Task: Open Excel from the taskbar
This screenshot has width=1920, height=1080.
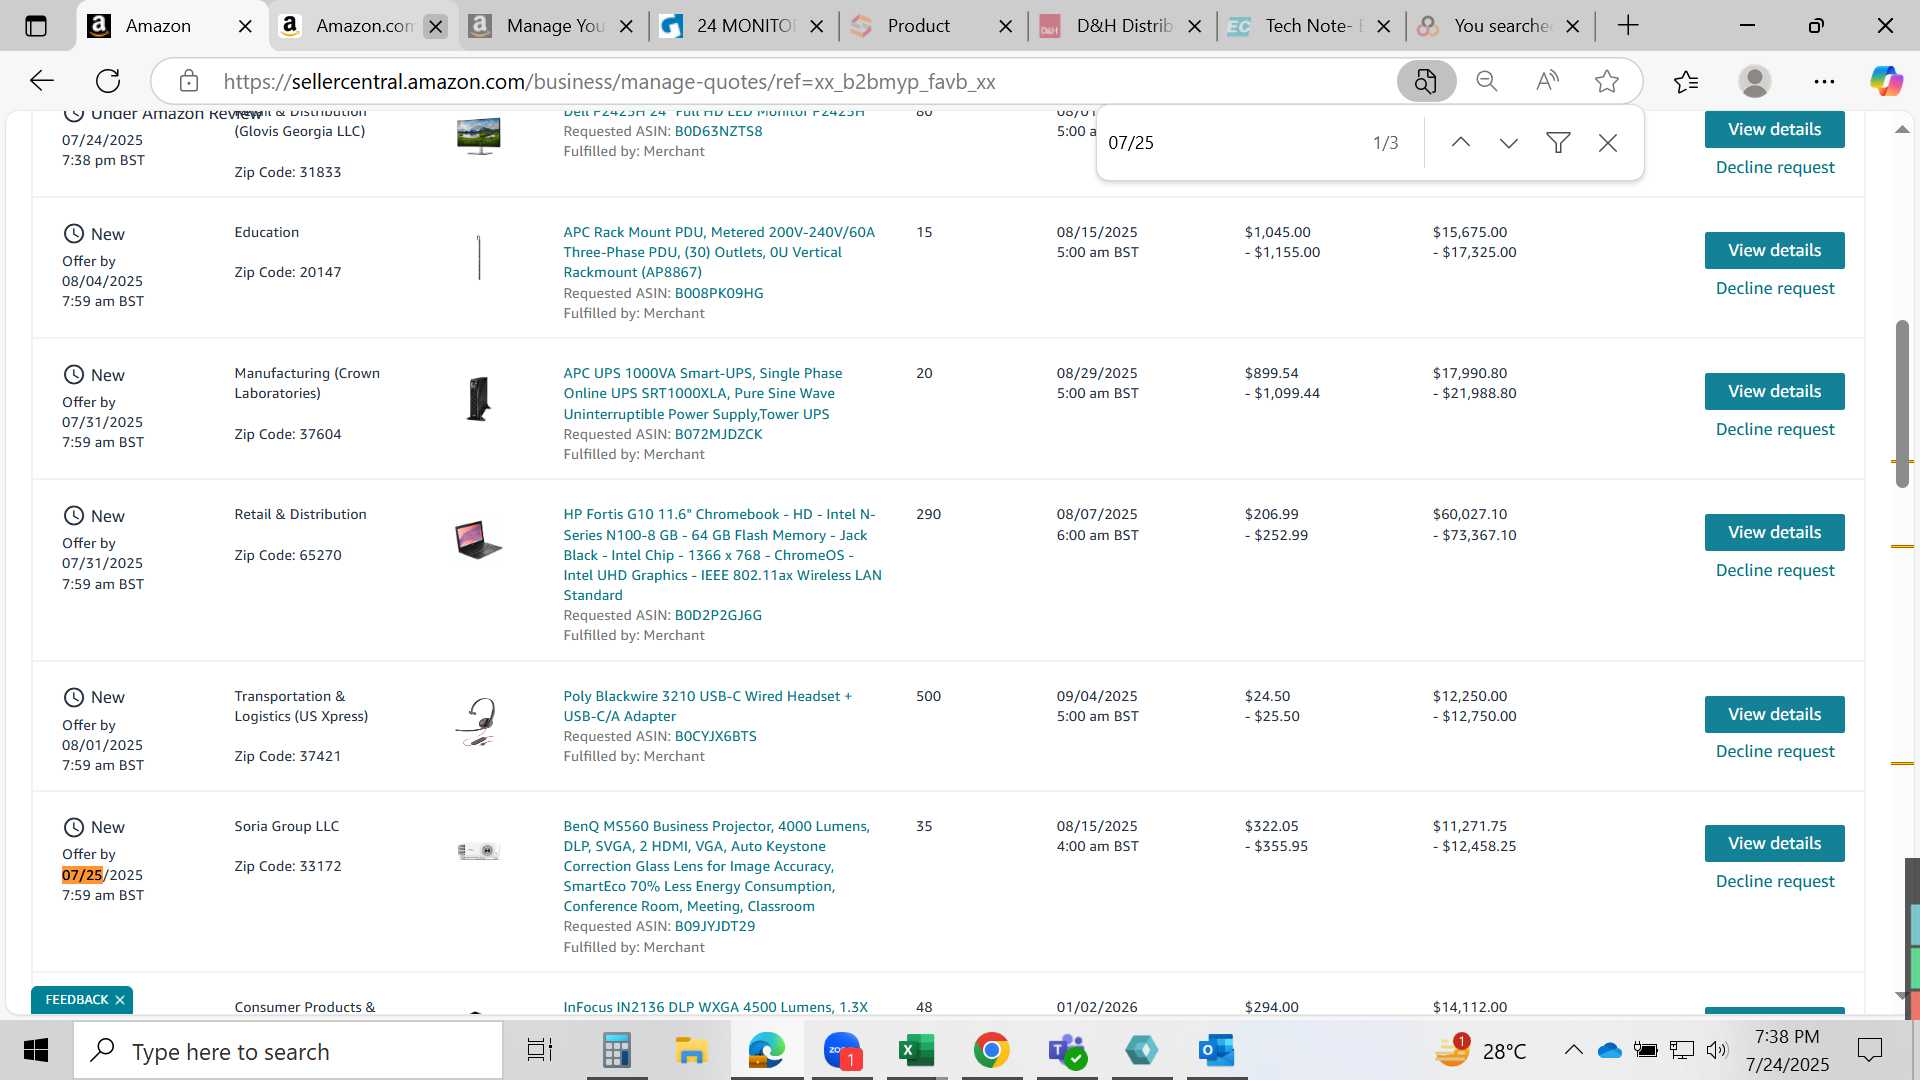Action: click(x=916, y=1051)
